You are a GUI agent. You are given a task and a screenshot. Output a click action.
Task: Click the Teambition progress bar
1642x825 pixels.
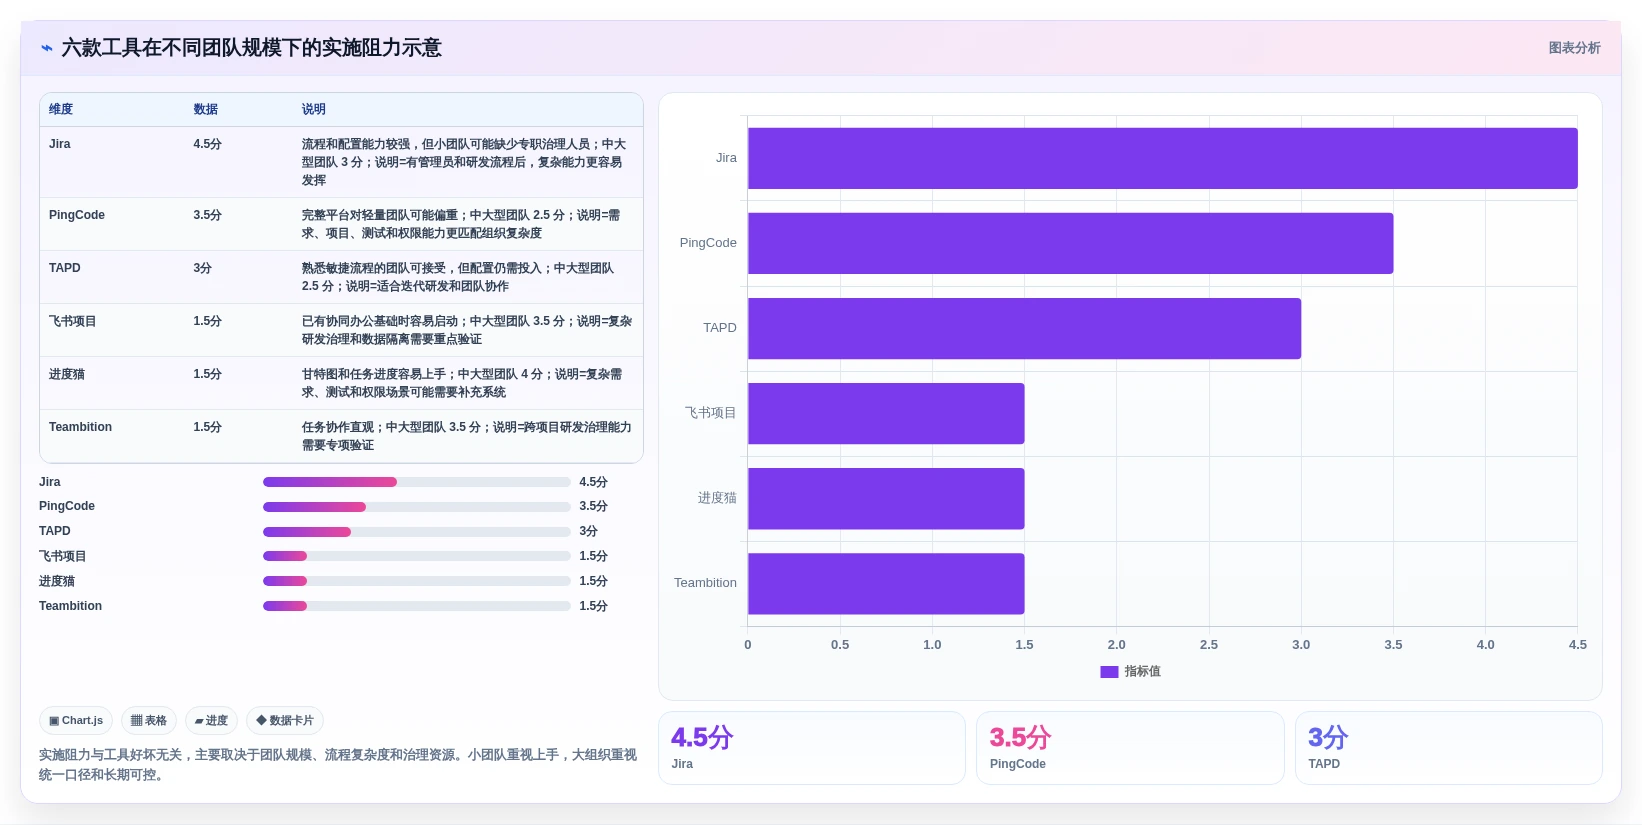pos(416,606)
